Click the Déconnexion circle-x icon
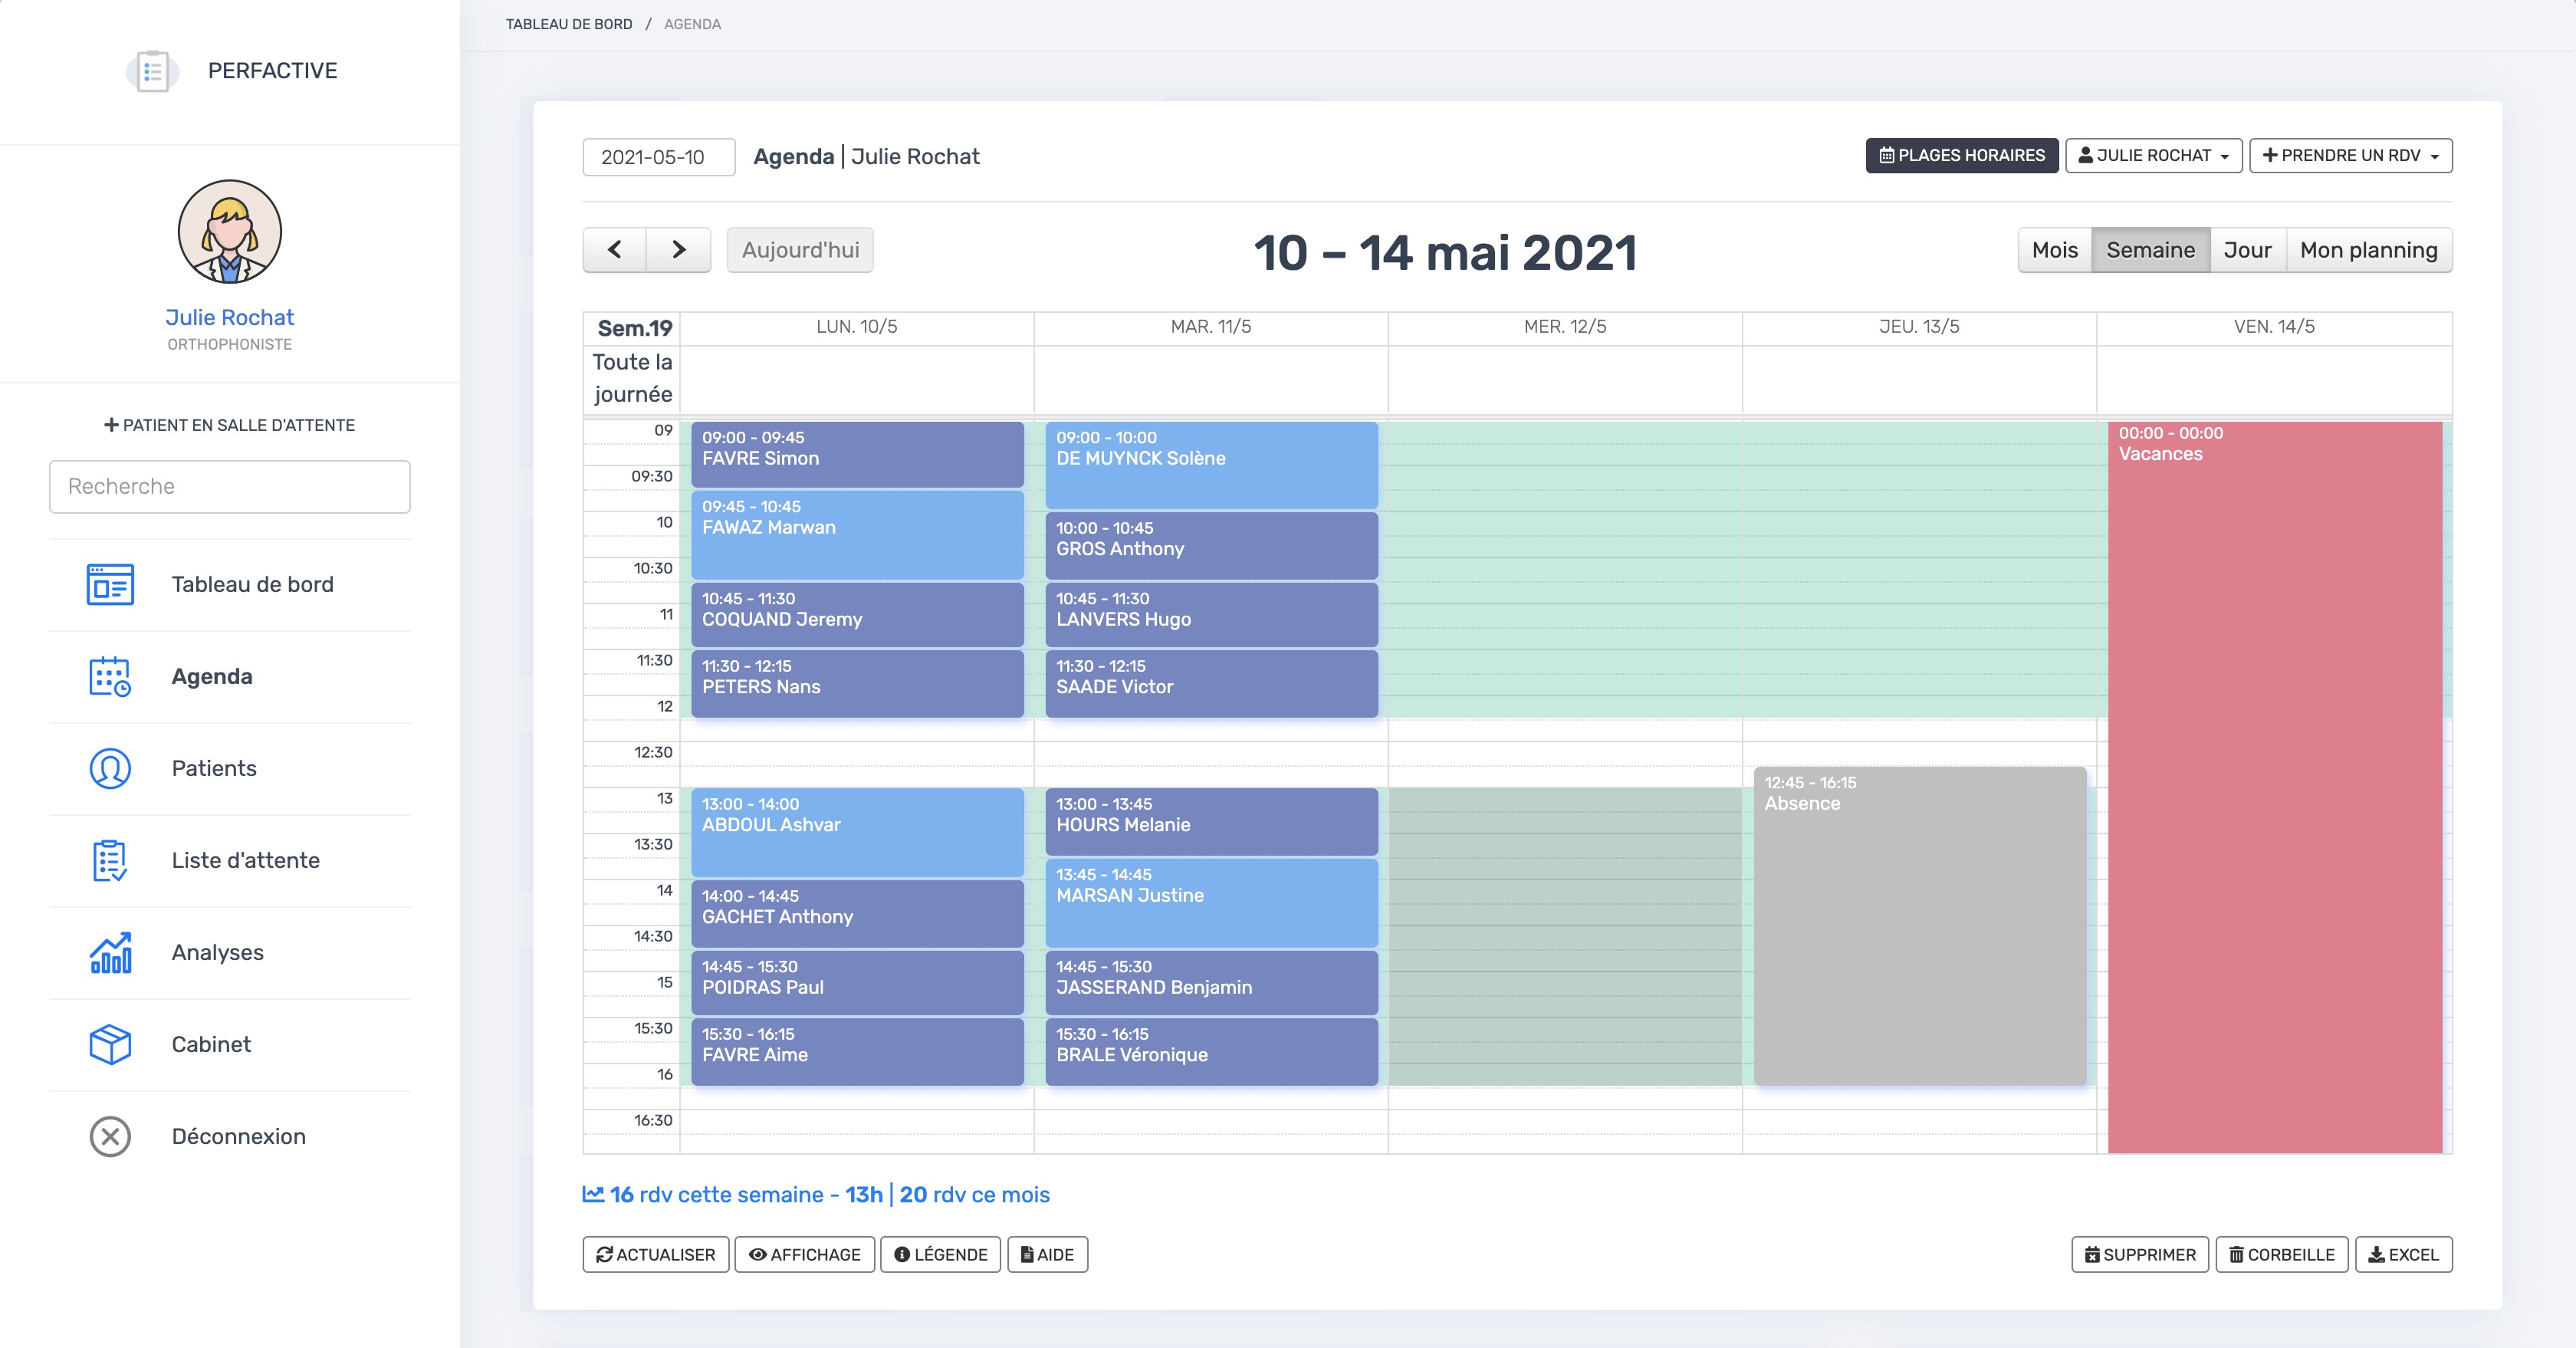 coord(110,1137)
